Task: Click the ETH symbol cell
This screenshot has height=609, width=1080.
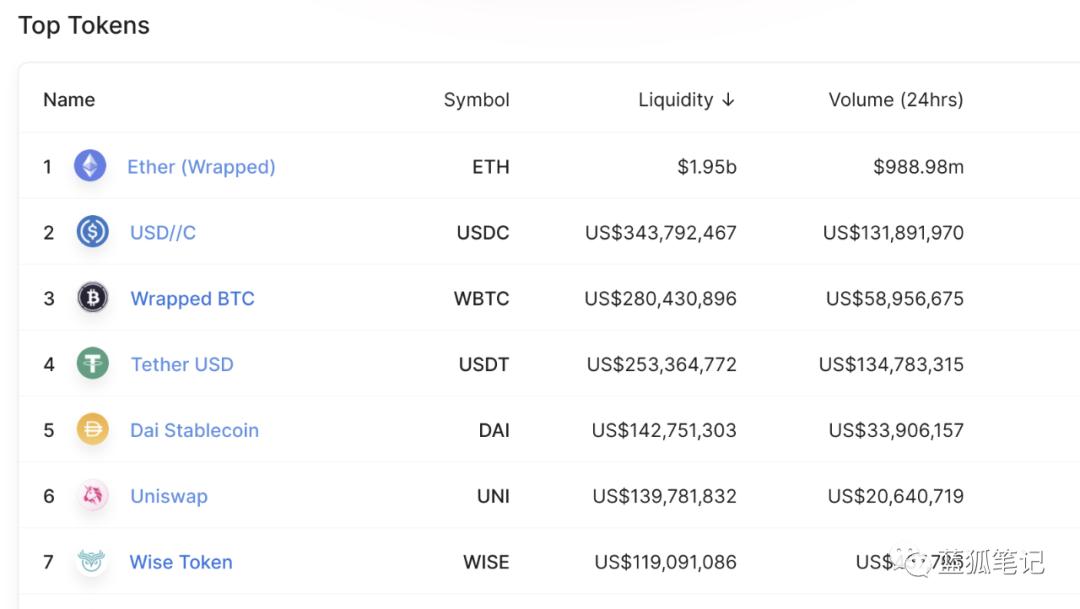Action: tap(491, 167)
